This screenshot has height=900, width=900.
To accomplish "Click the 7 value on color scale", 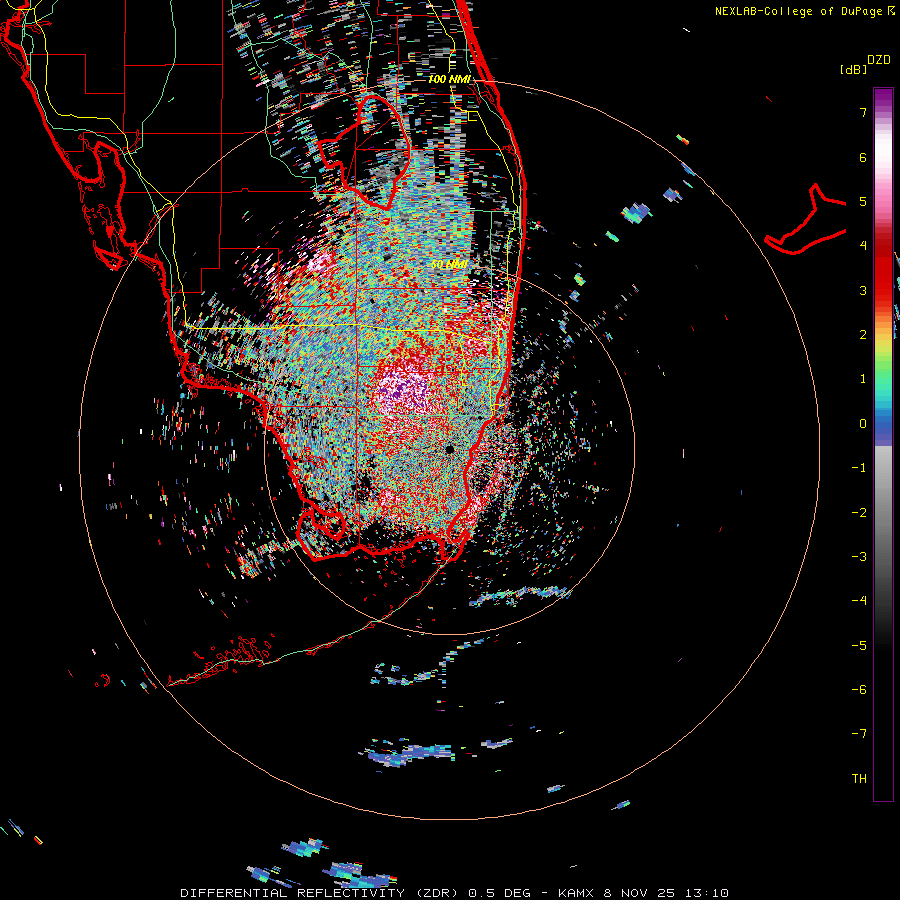I will [x=862, y=112].
